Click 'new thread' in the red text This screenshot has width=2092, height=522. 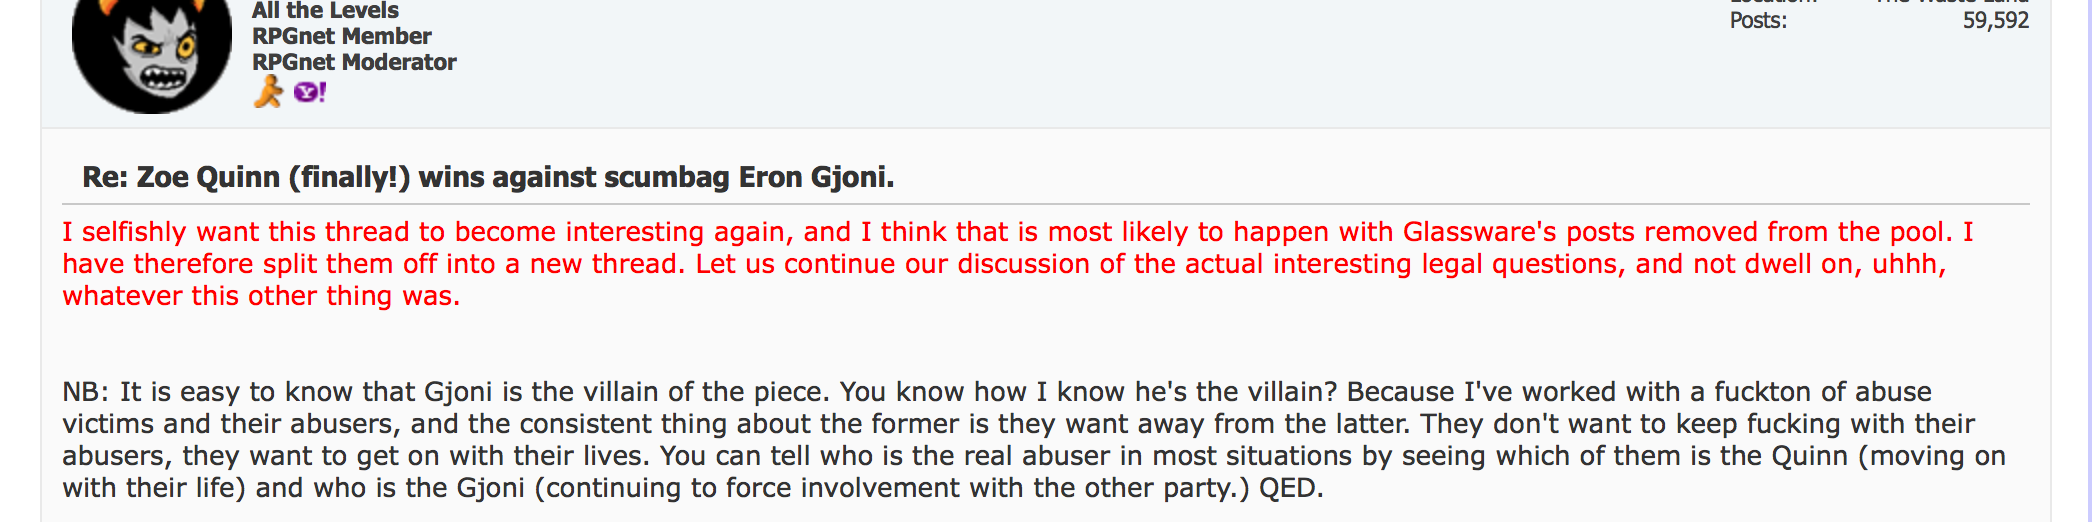click(603, 264)
